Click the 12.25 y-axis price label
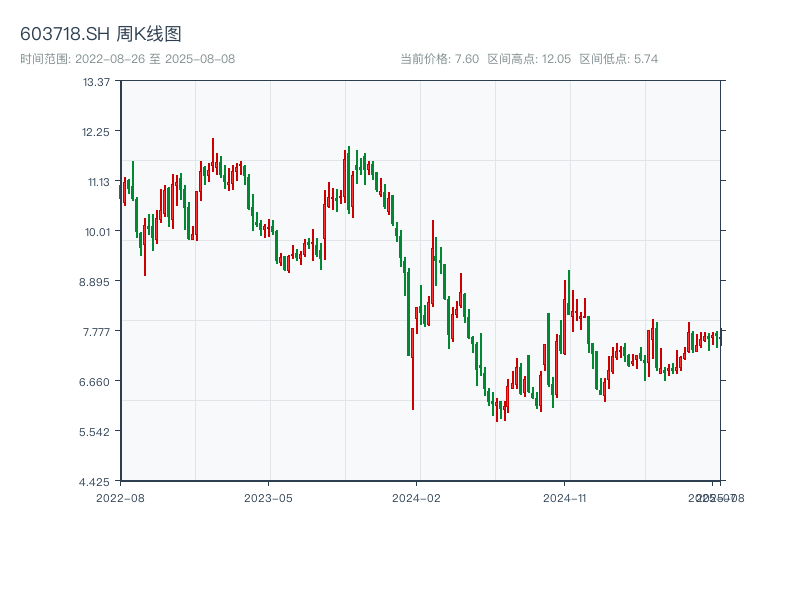800x600 pixels. (97, 131)
